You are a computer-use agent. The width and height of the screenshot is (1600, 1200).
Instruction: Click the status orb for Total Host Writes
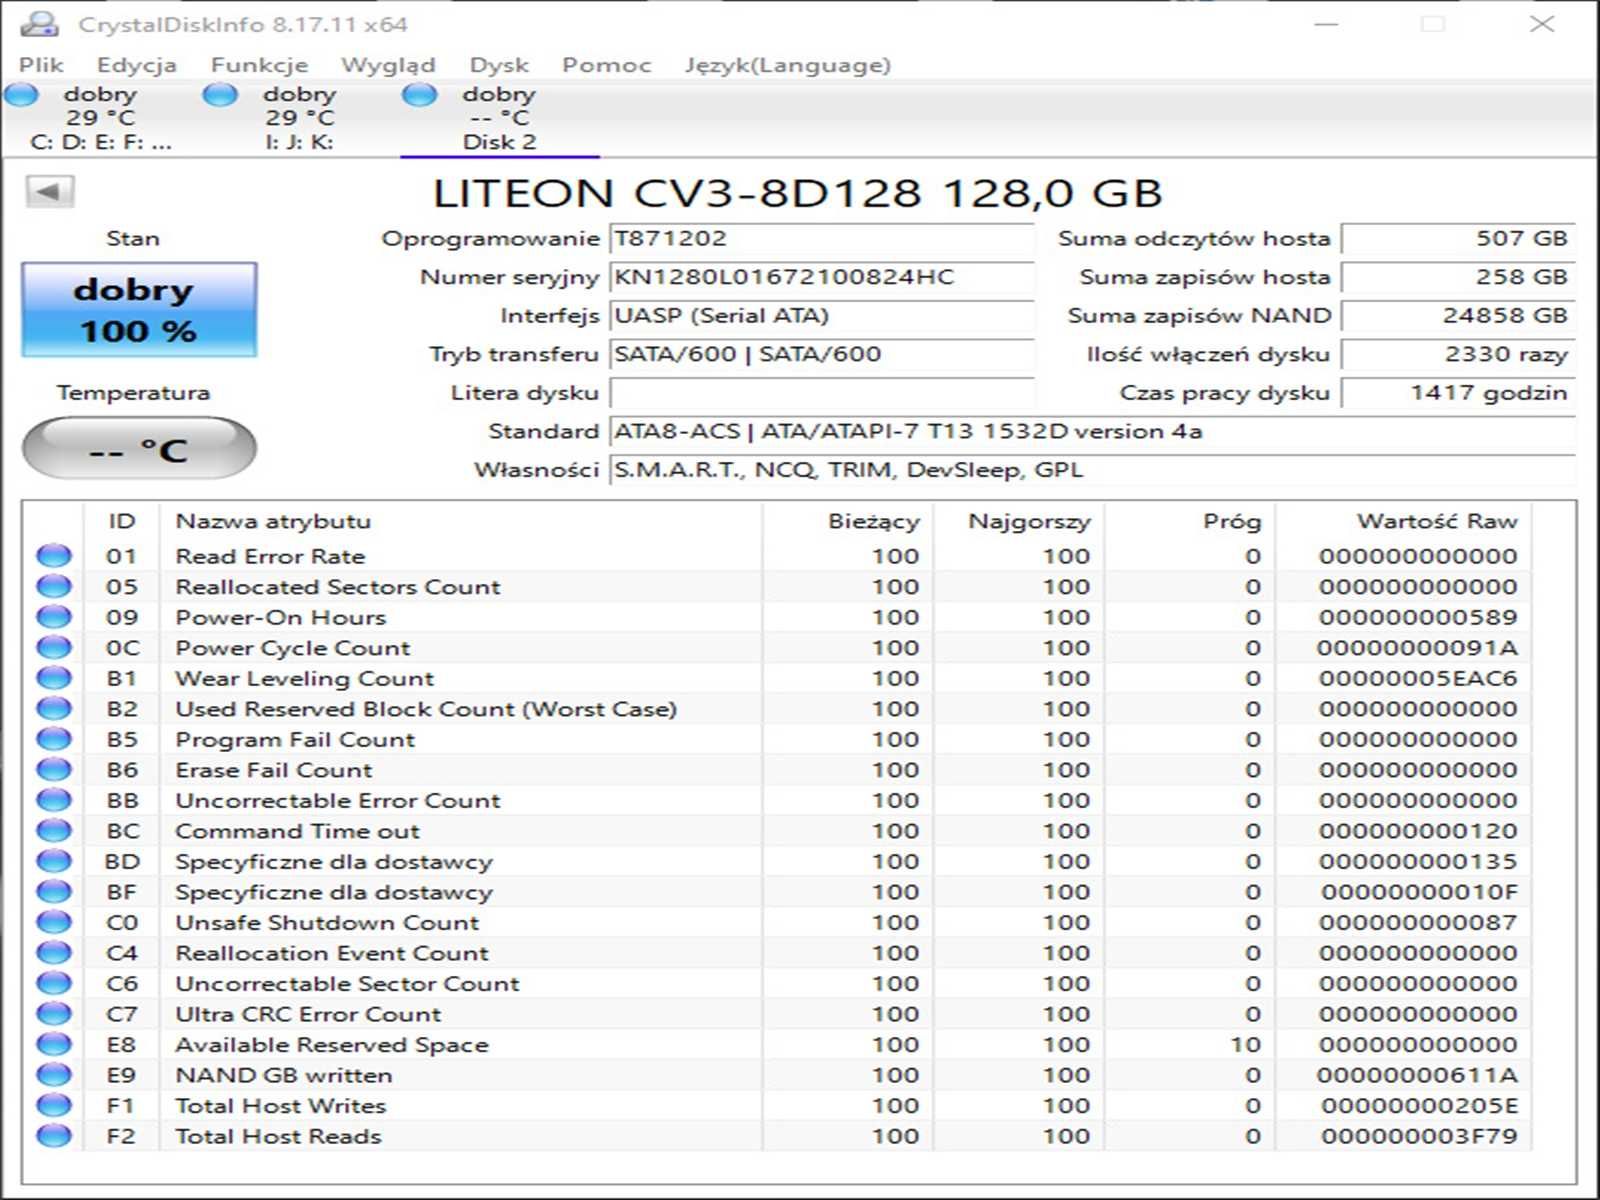(54, 1104)
